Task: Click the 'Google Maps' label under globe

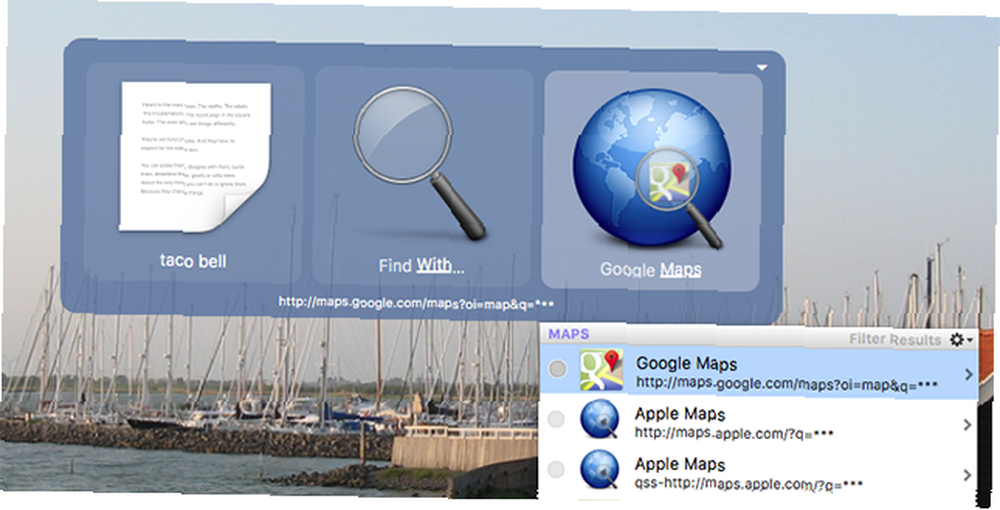Action: point(651,269)
